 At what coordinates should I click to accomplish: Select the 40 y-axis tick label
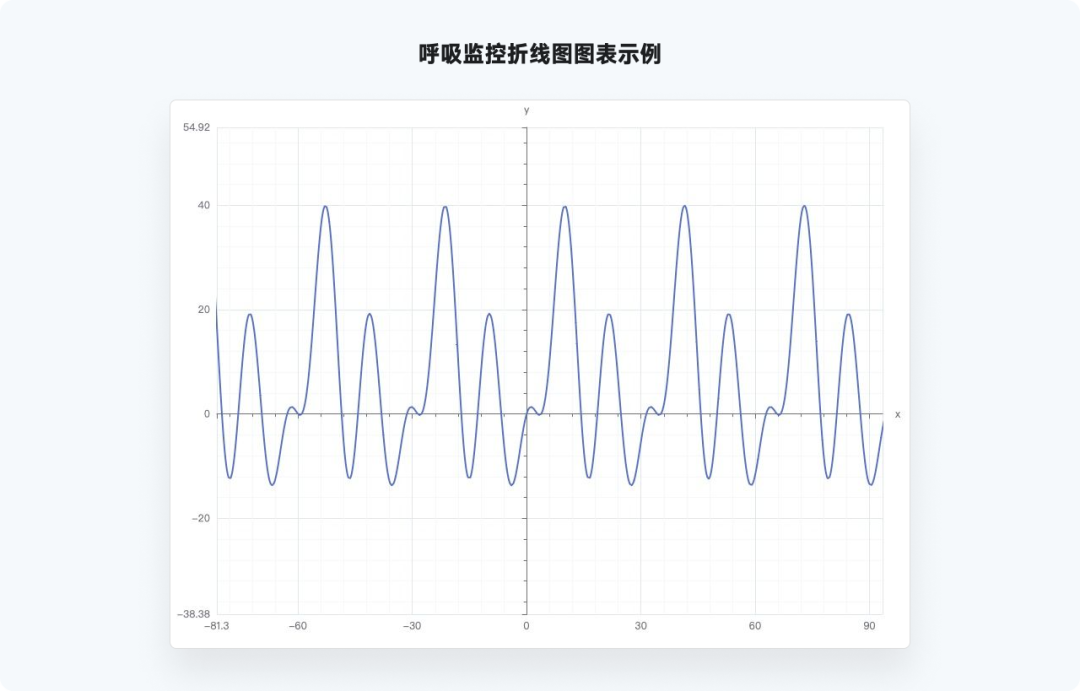tap(204, 206)
